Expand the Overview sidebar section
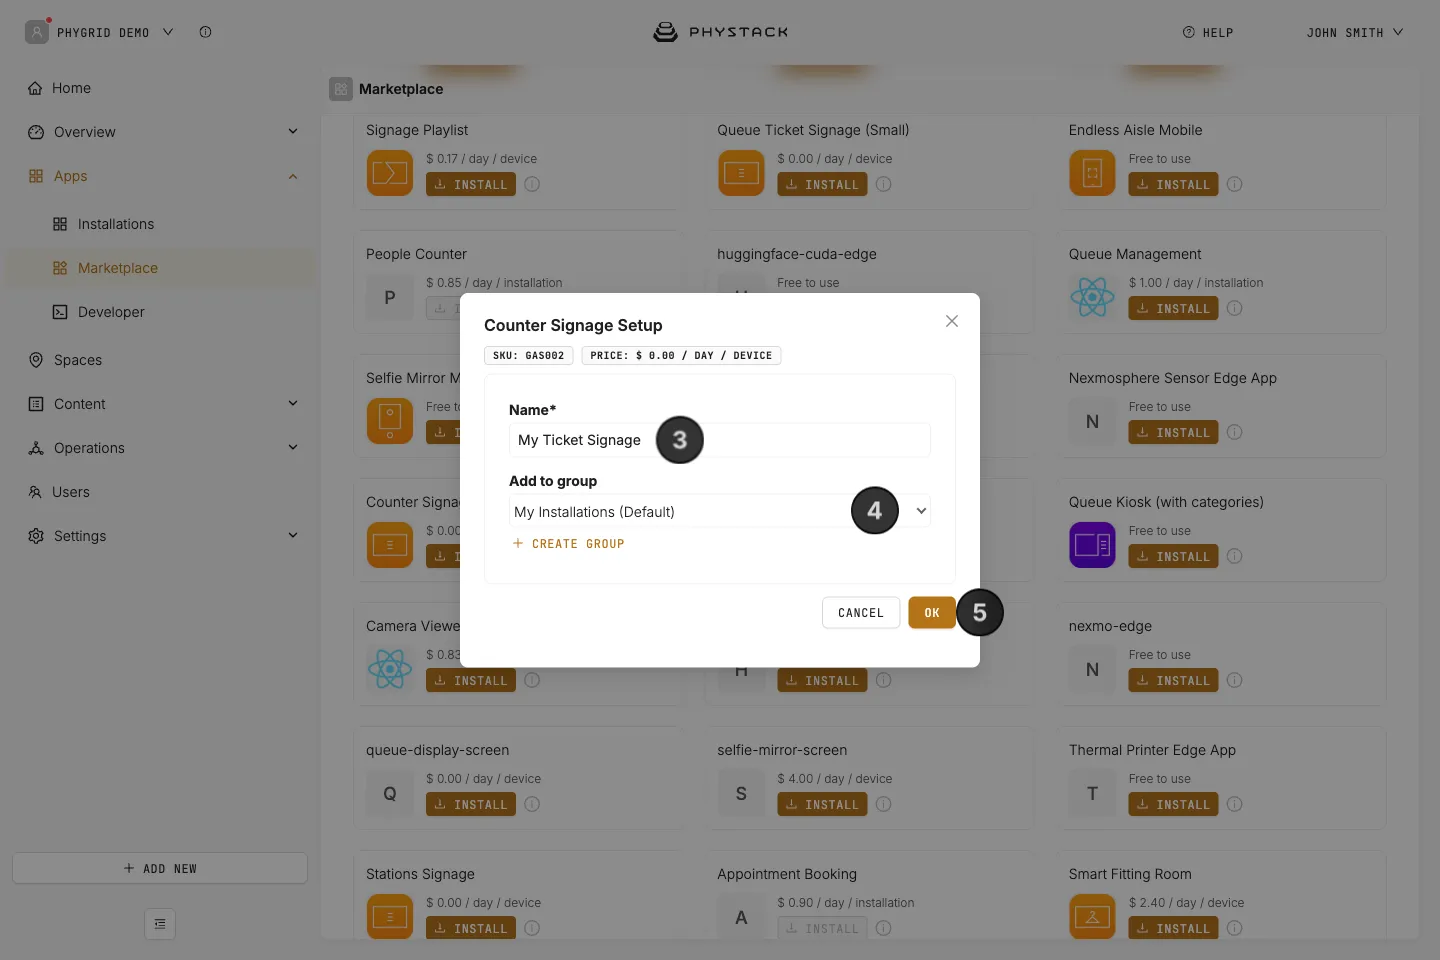Viewport: 1440px width, 960px height. (293, 131)
